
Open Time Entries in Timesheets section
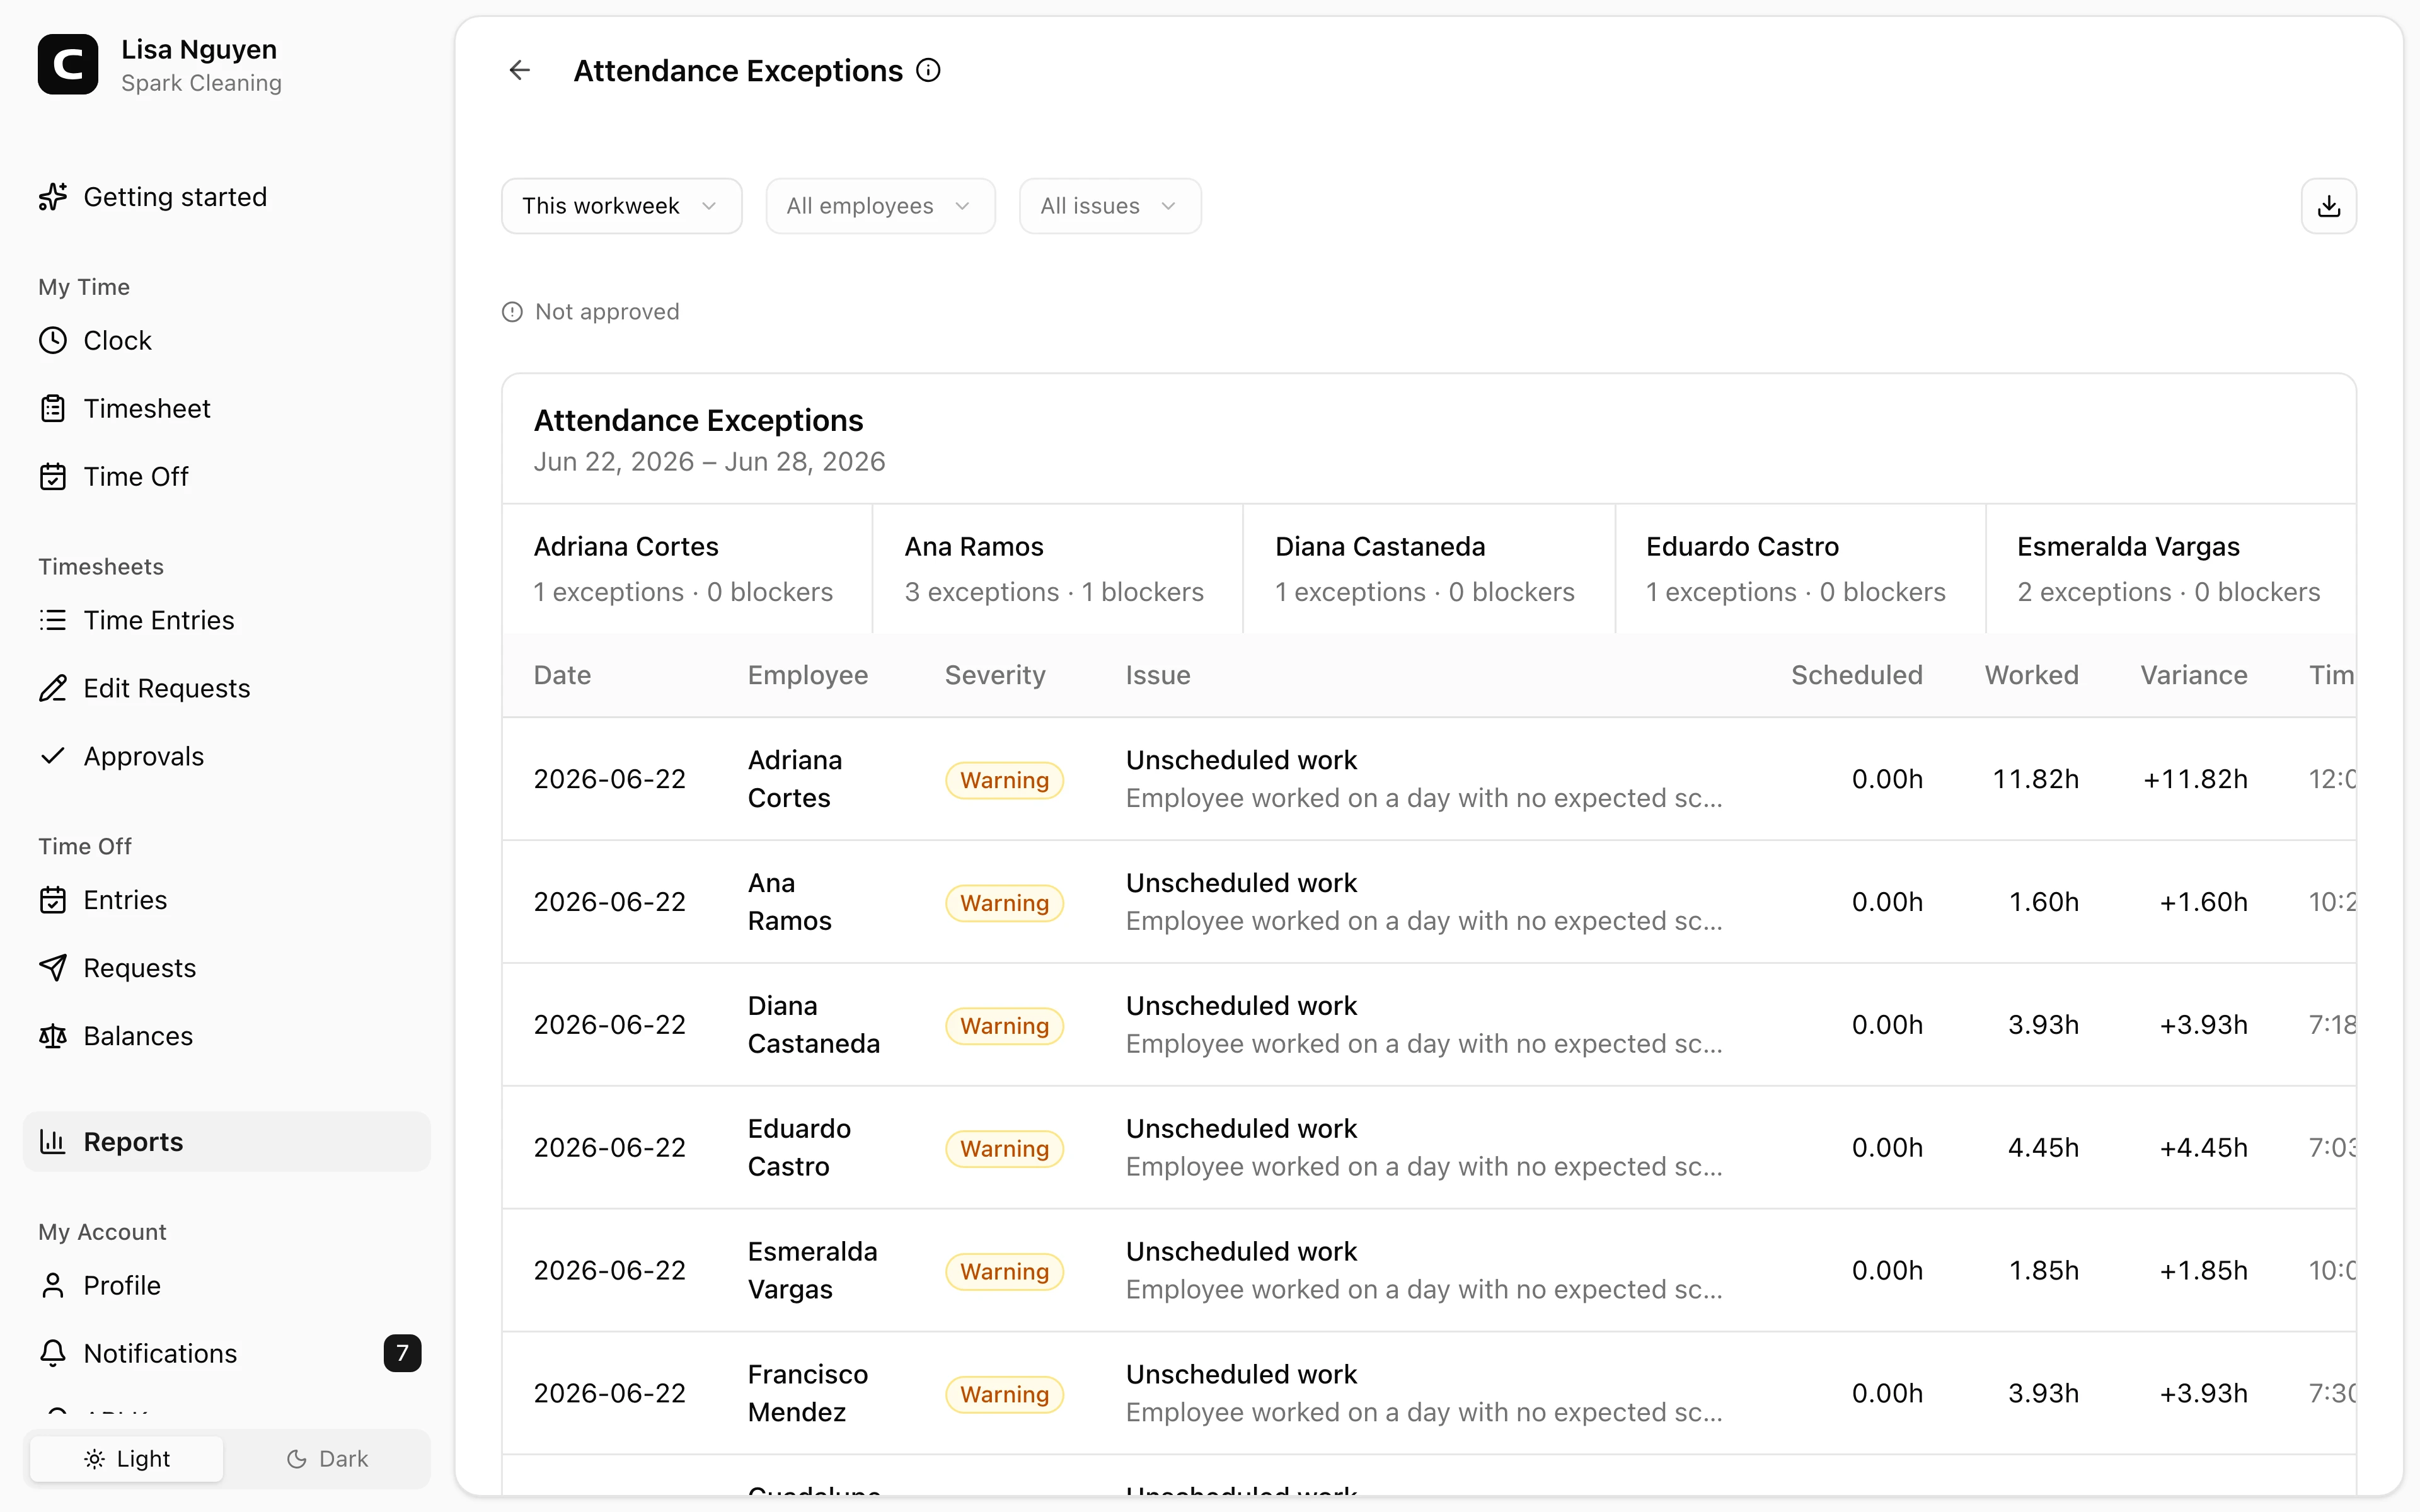click(227, 621)
